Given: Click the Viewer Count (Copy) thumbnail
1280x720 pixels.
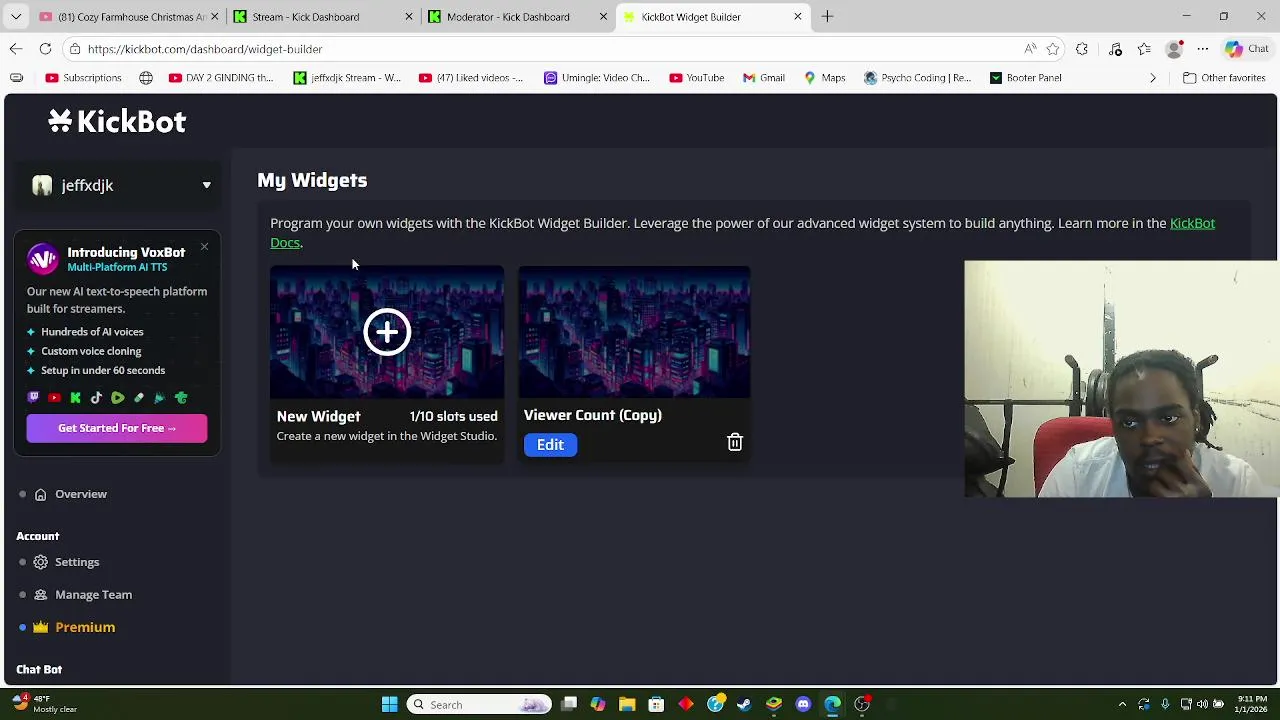Looking at the screenshot, I should coord(634,332).
